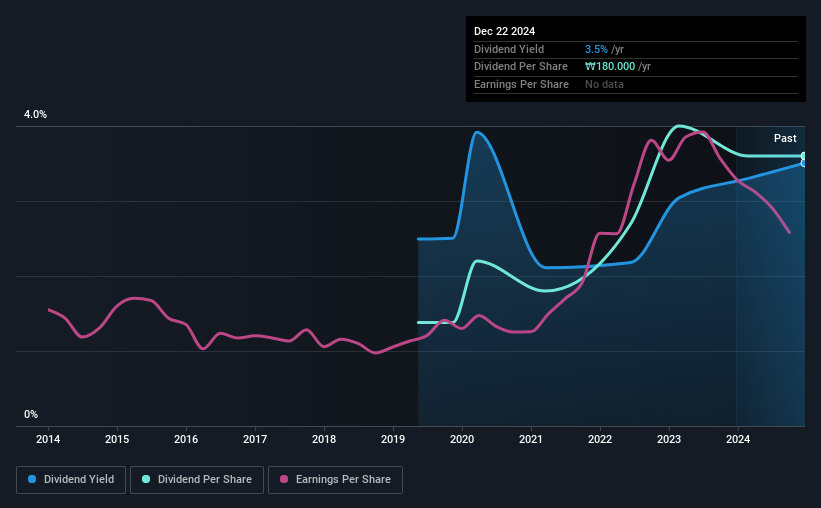Click the Past label on chart
The image size is (821, 508).
785,138
